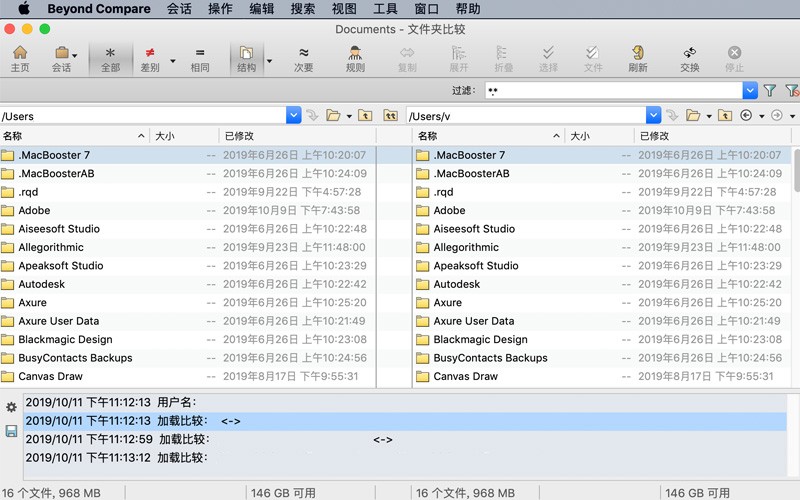Sort left pane by 名称 column
This screenshot has height=500, width=800.
(x=74, y=136)
